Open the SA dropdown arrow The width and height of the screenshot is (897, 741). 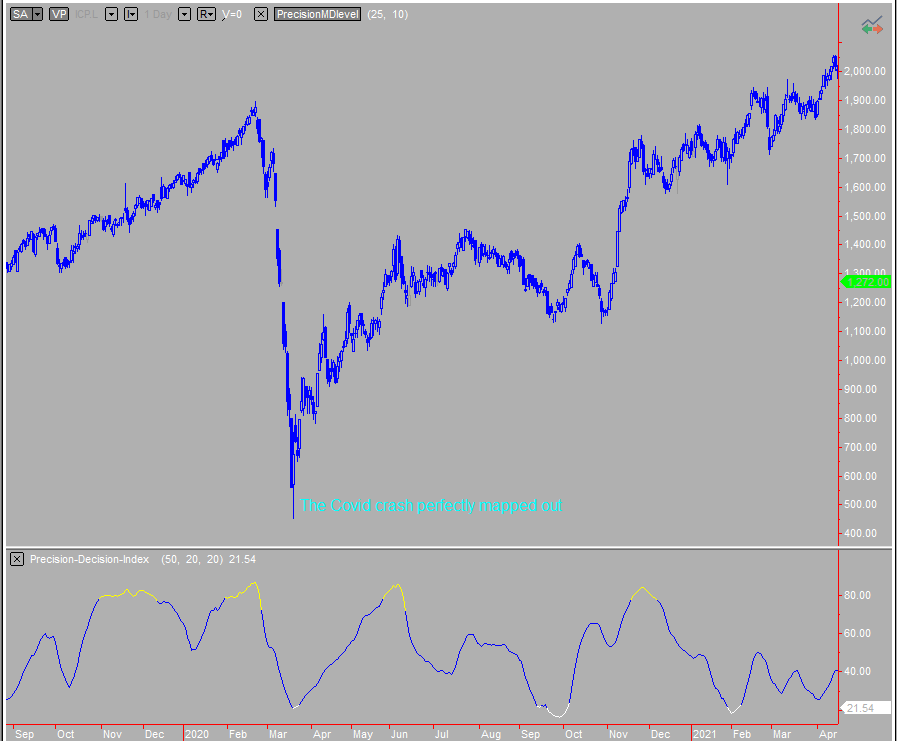pyautogui.click(x=35, y=15)
